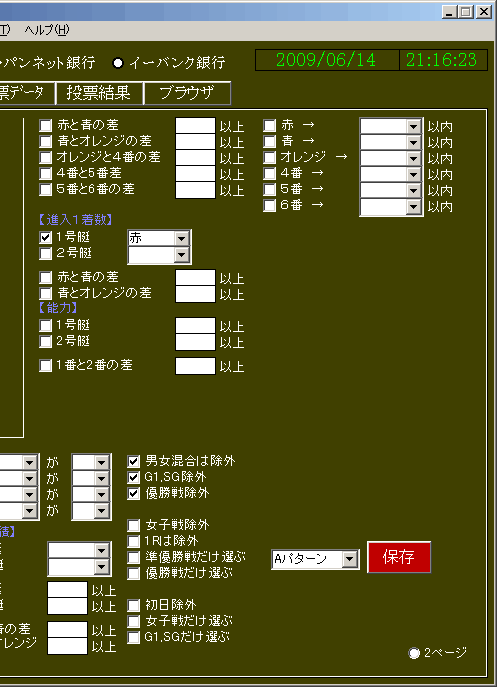Select the イーバンク銀行 radio button
This screenshot has height=687, width=497.
(x=117, y=63)
